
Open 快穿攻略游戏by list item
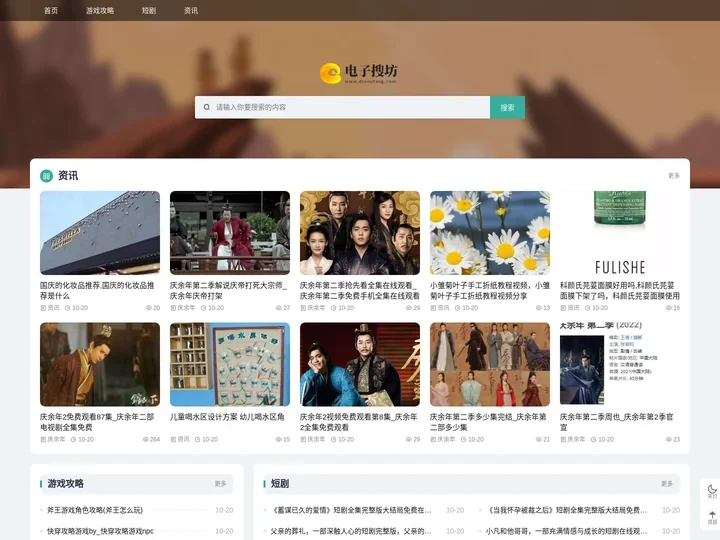[x=100, y=531]
